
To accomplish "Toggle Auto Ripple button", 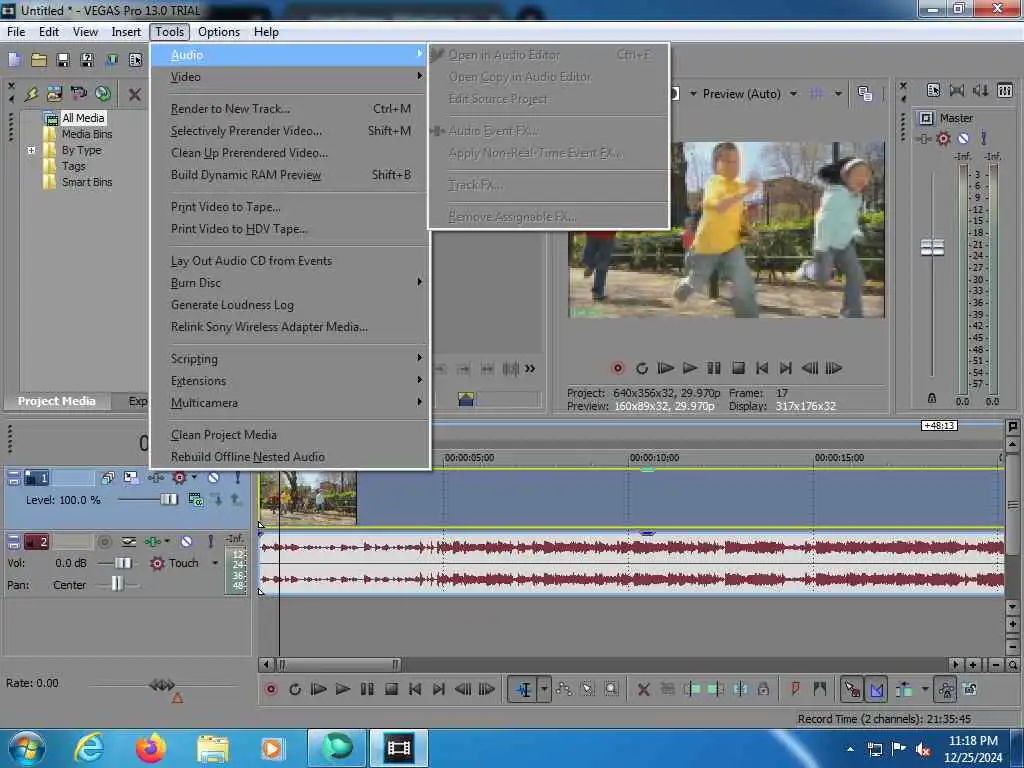I will point(904,689).
